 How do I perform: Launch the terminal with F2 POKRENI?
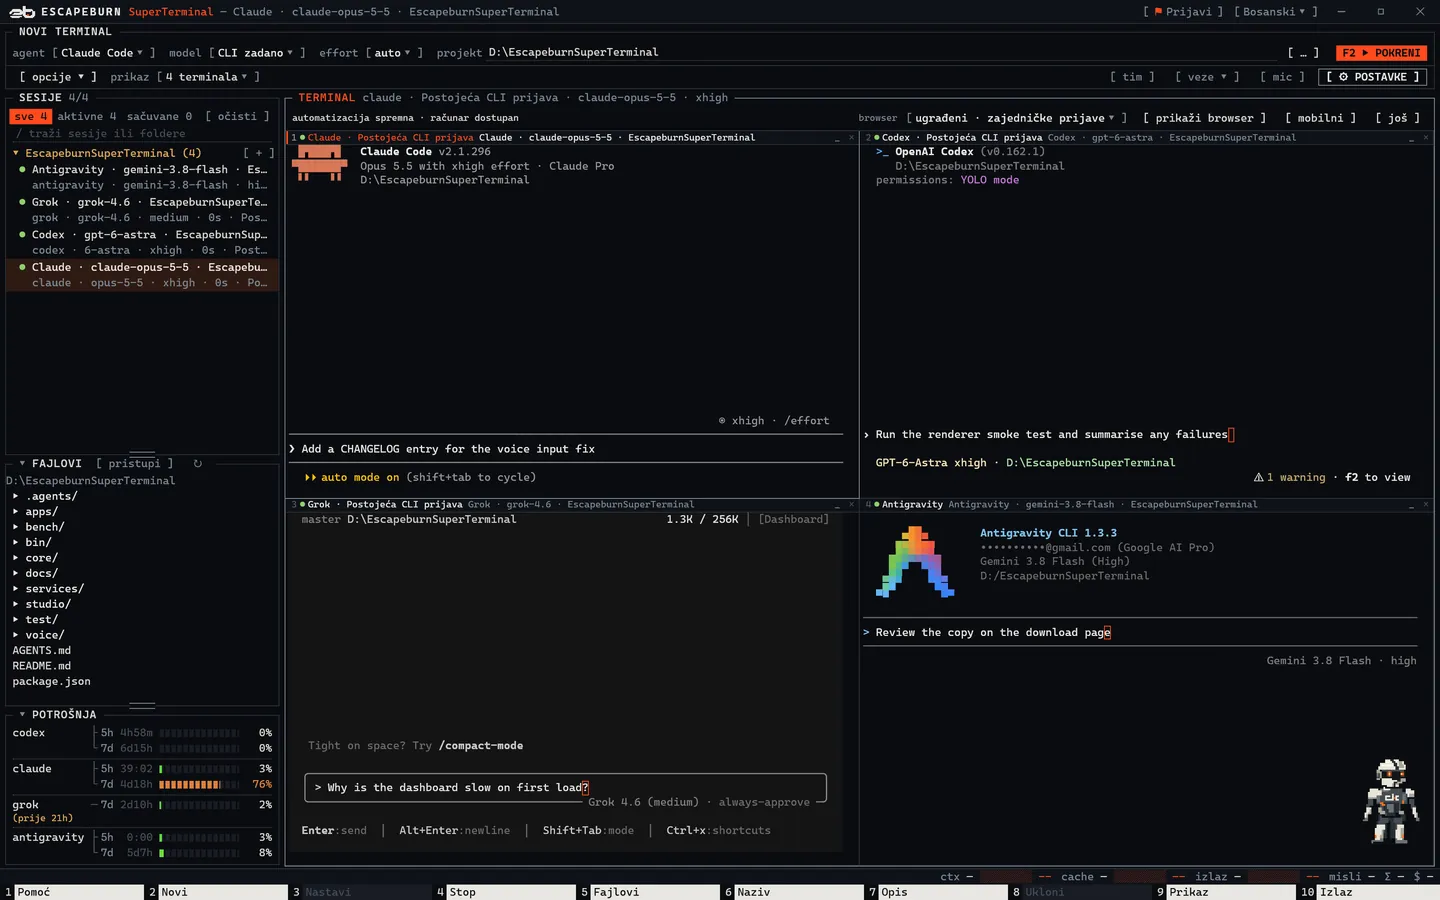tap(1381, 53)
